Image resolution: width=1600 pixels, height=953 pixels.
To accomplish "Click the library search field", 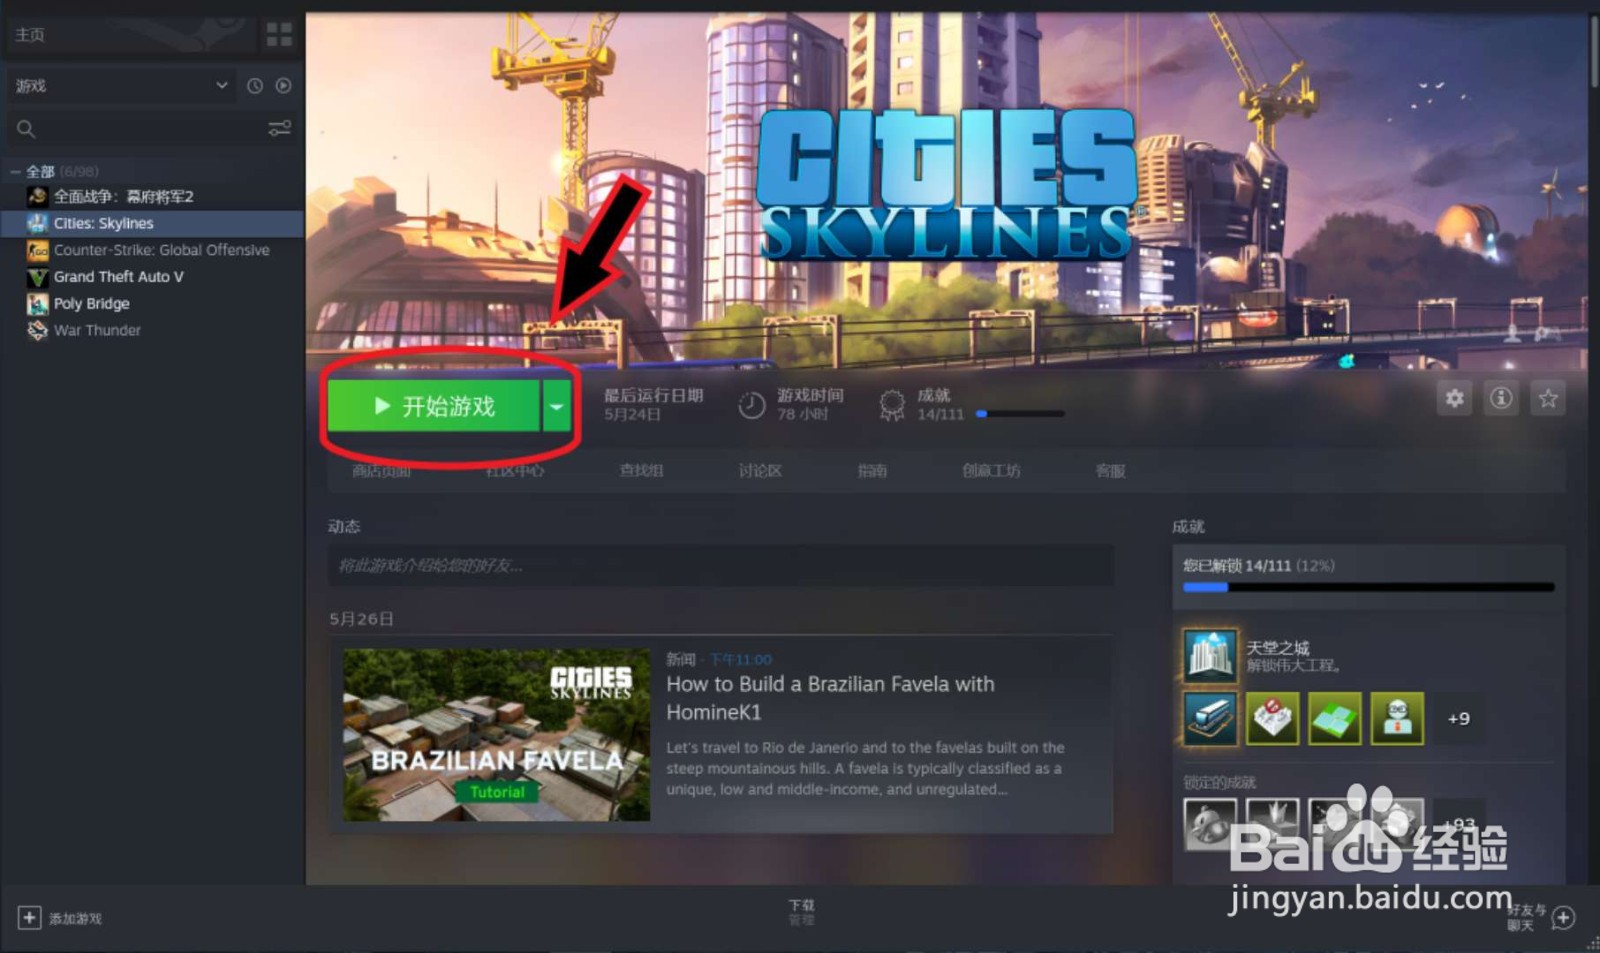I will (x=135, y=128).
